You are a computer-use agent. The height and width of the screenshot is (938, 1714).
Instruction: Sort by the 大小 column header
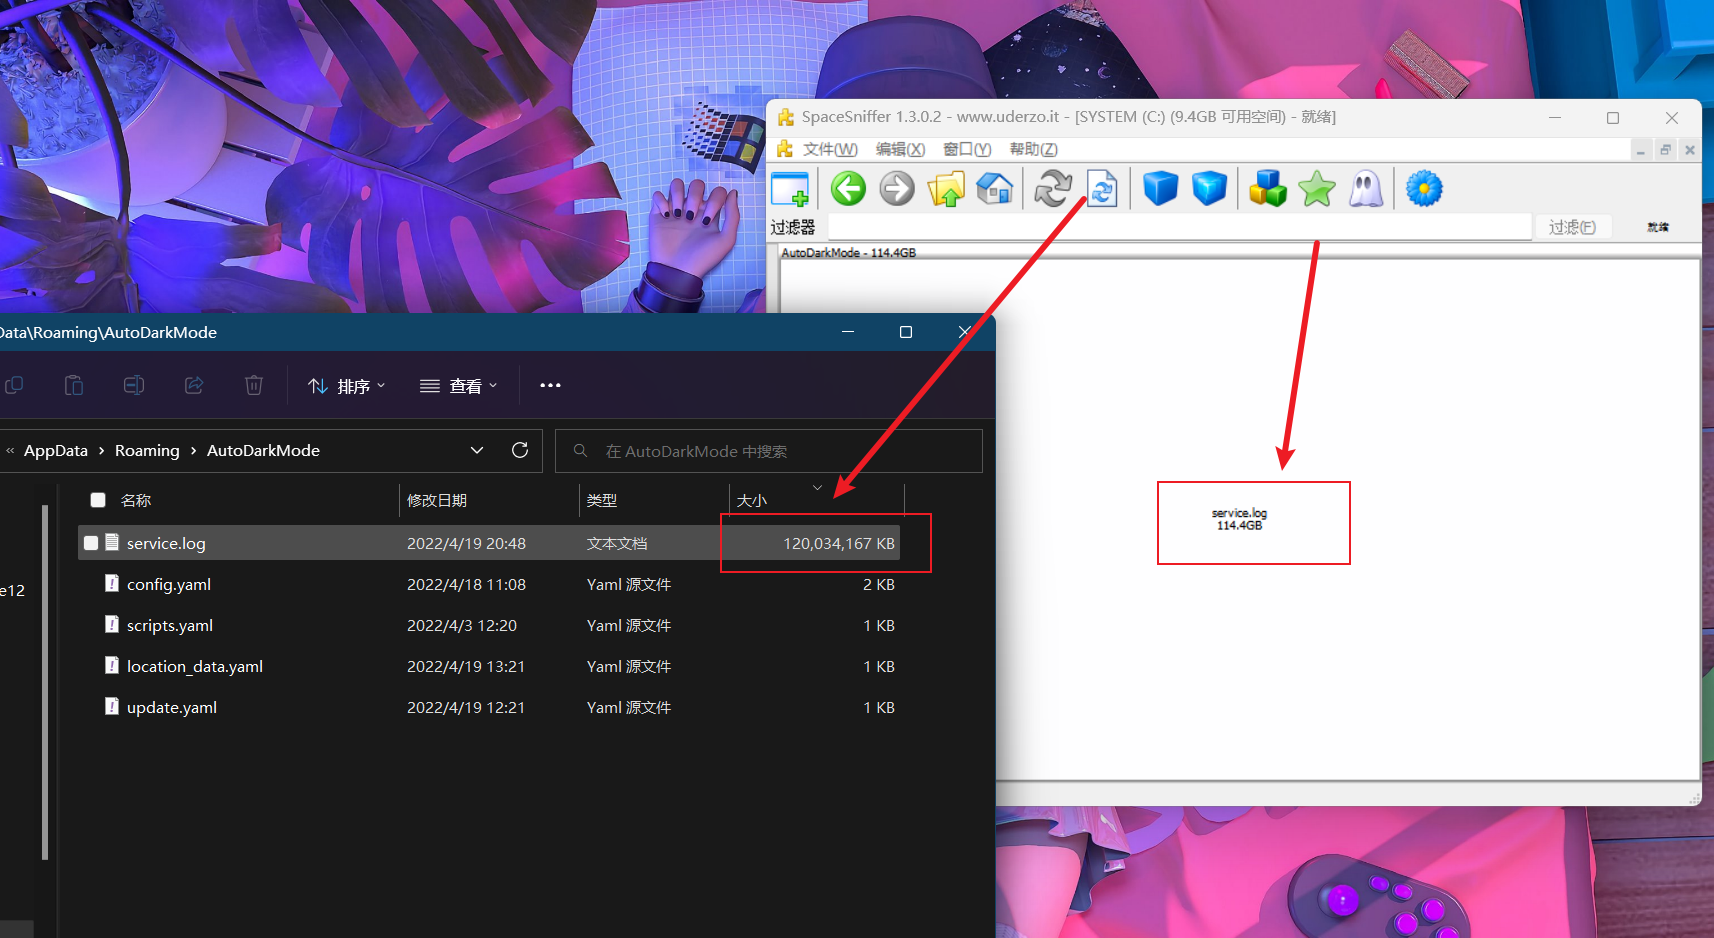[752, 500]
